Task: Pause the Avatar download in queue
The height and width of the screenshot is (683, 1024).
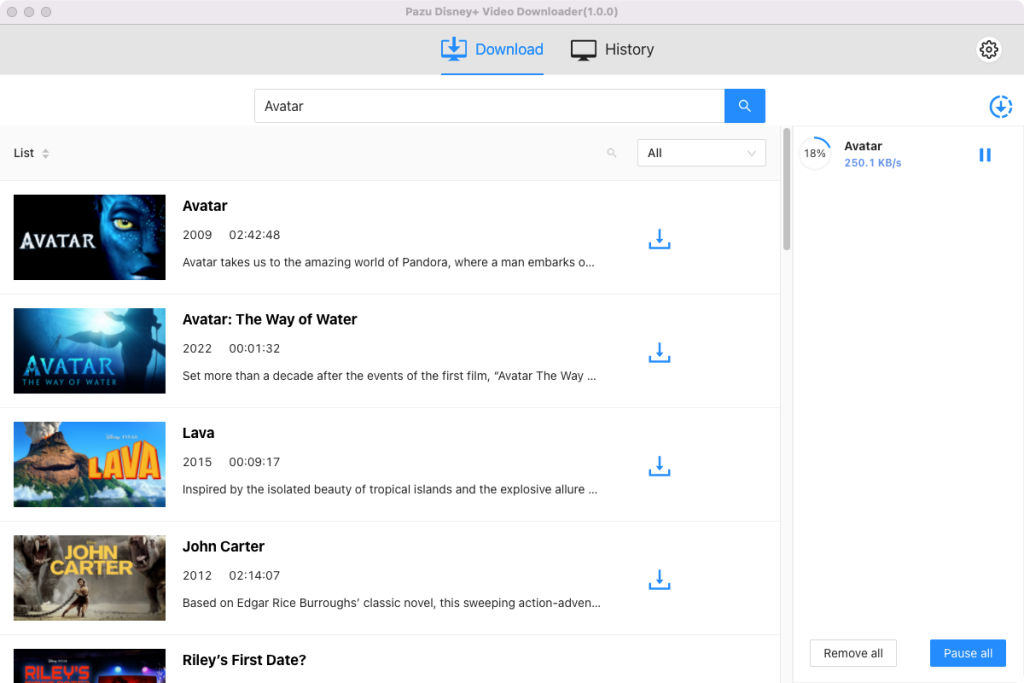Action: pyautogui.click(x=985, y=155)
